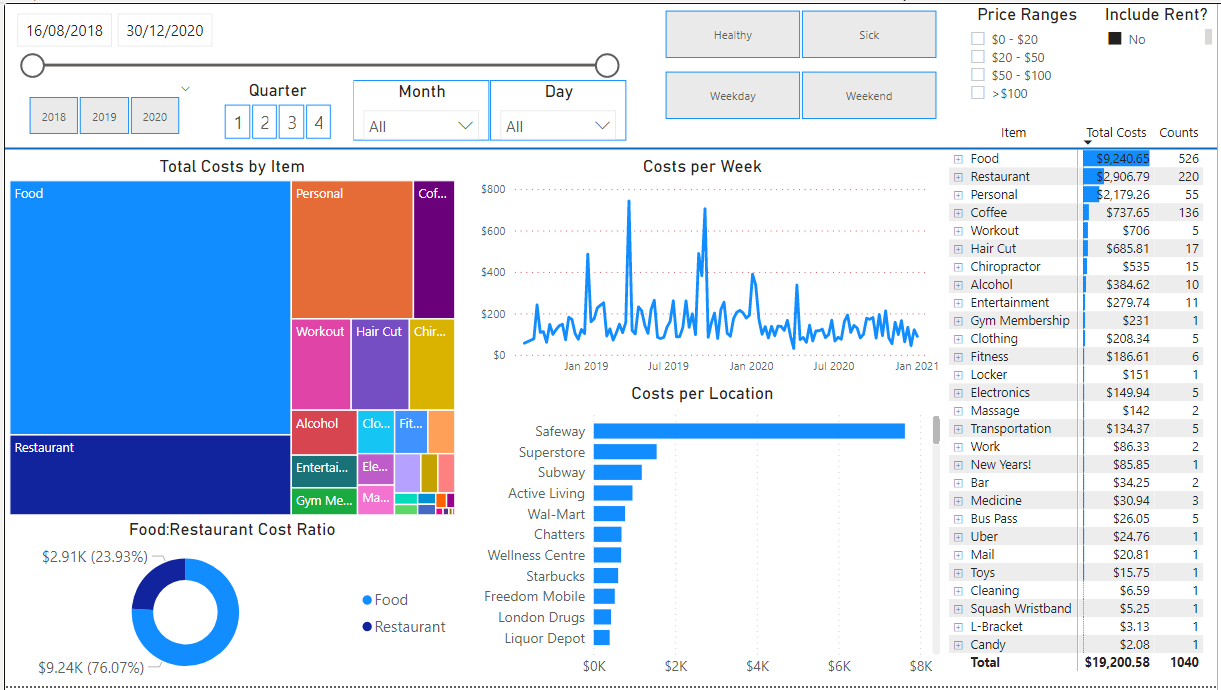Click the sort arrow above Total Costs

pos(1089,143)
